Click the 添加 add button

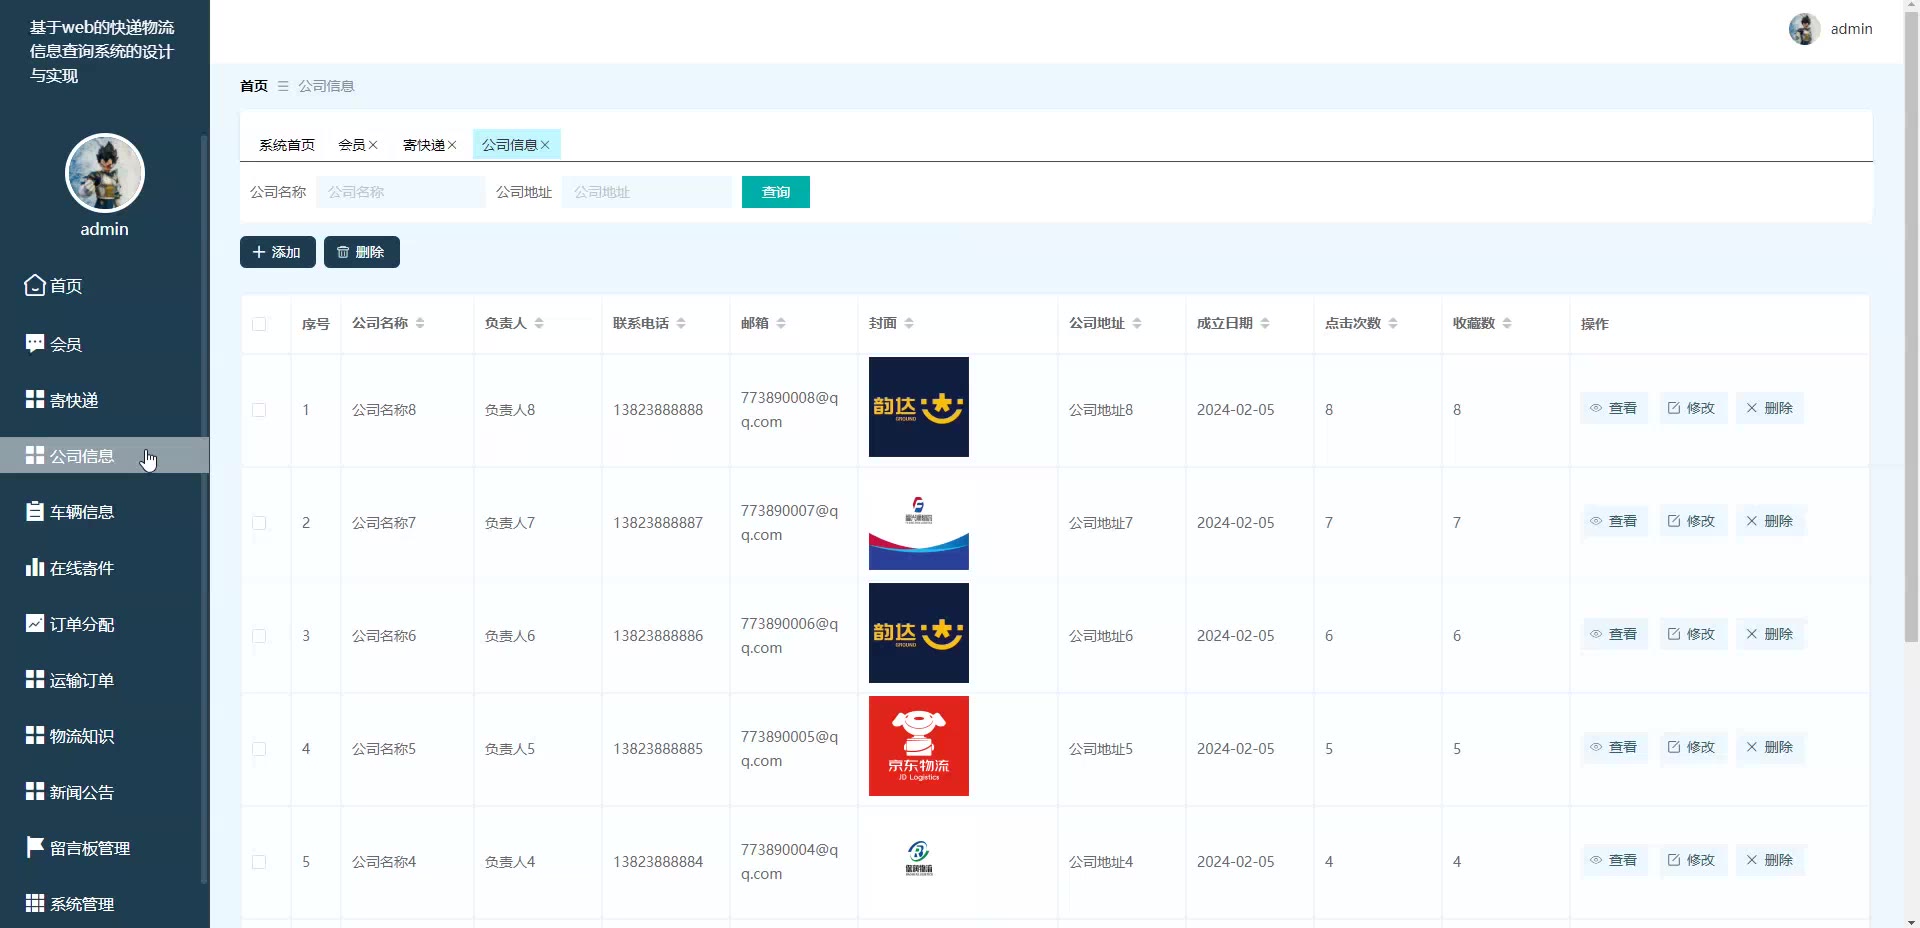tap(278, 252)
